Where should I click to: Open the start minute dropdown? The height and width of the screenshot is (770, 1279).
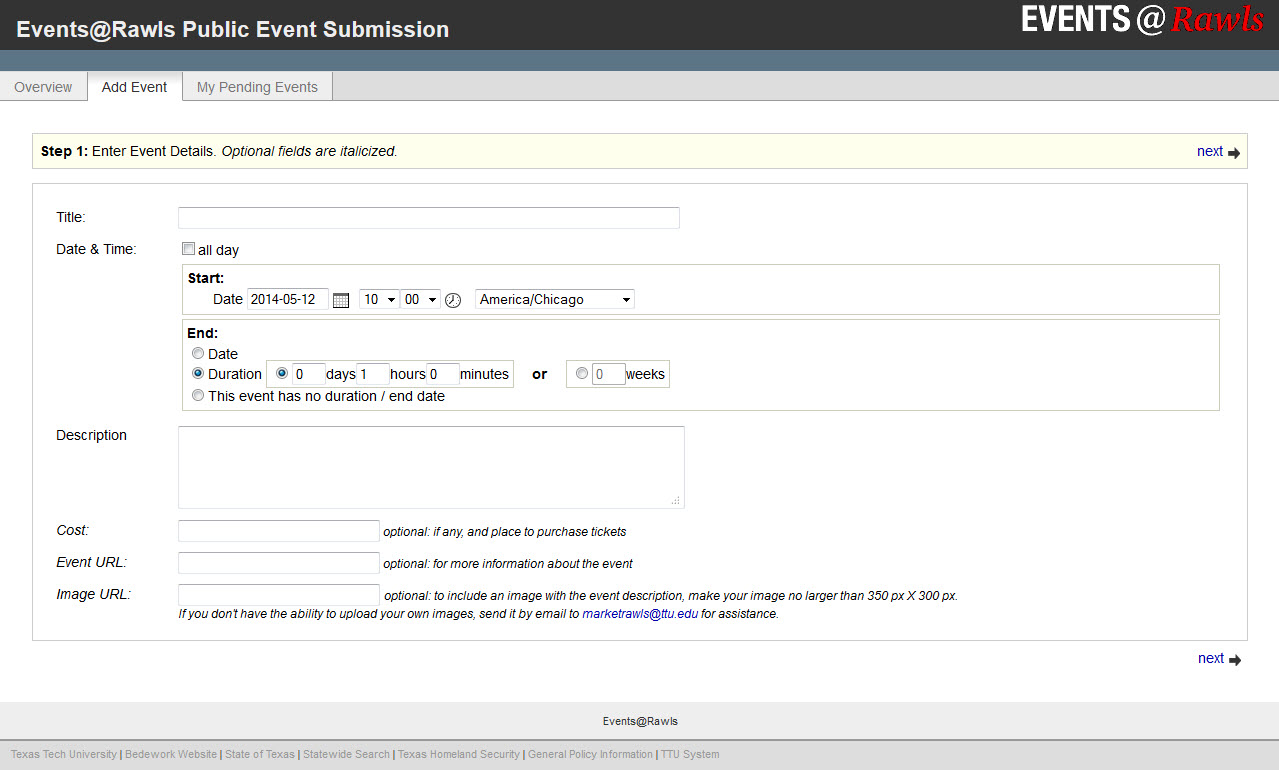point(421,299)
